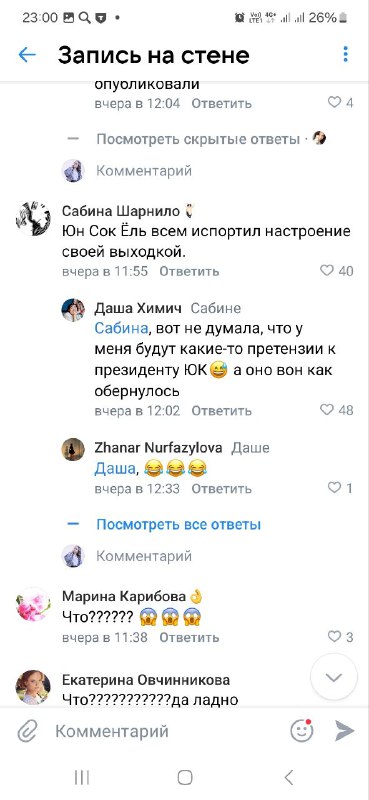Open the emoji sticker picker
This screenshot has width=369, height=800.
pos(302,731)
